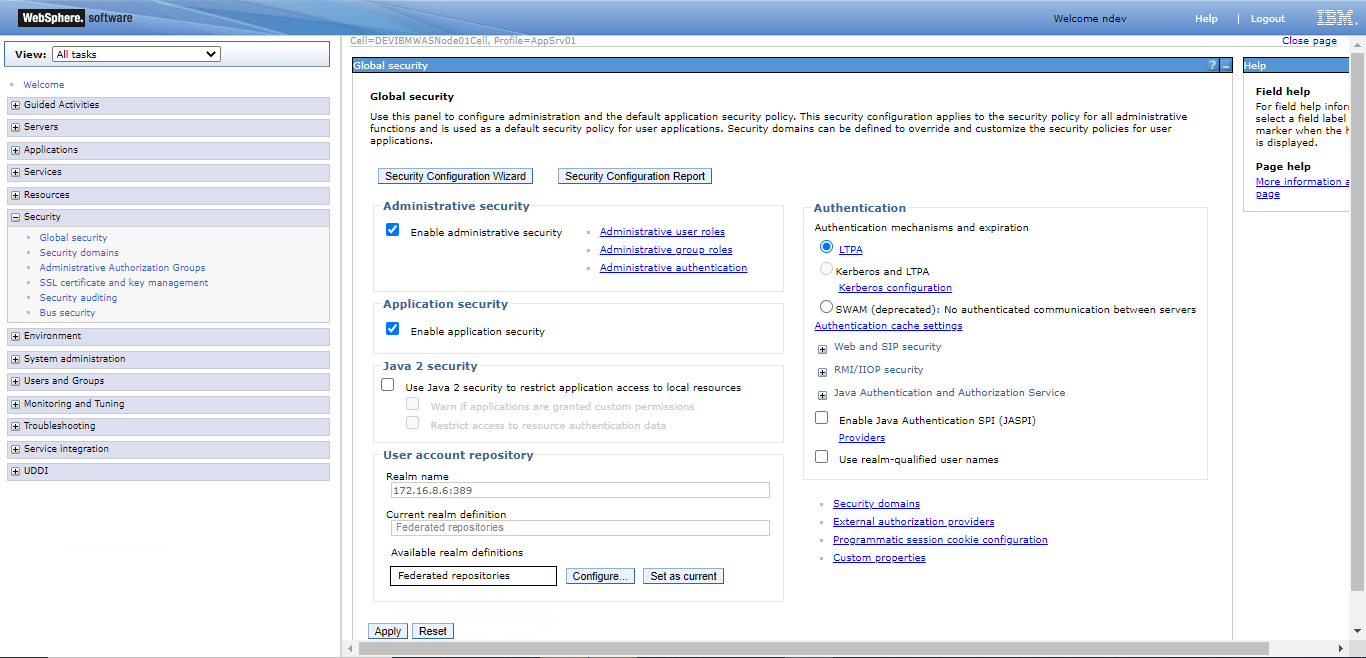The image size is (1366, 658).
Task: Minimize the Global security portlet with the dash icon
Action: (x=1226, y=65)
